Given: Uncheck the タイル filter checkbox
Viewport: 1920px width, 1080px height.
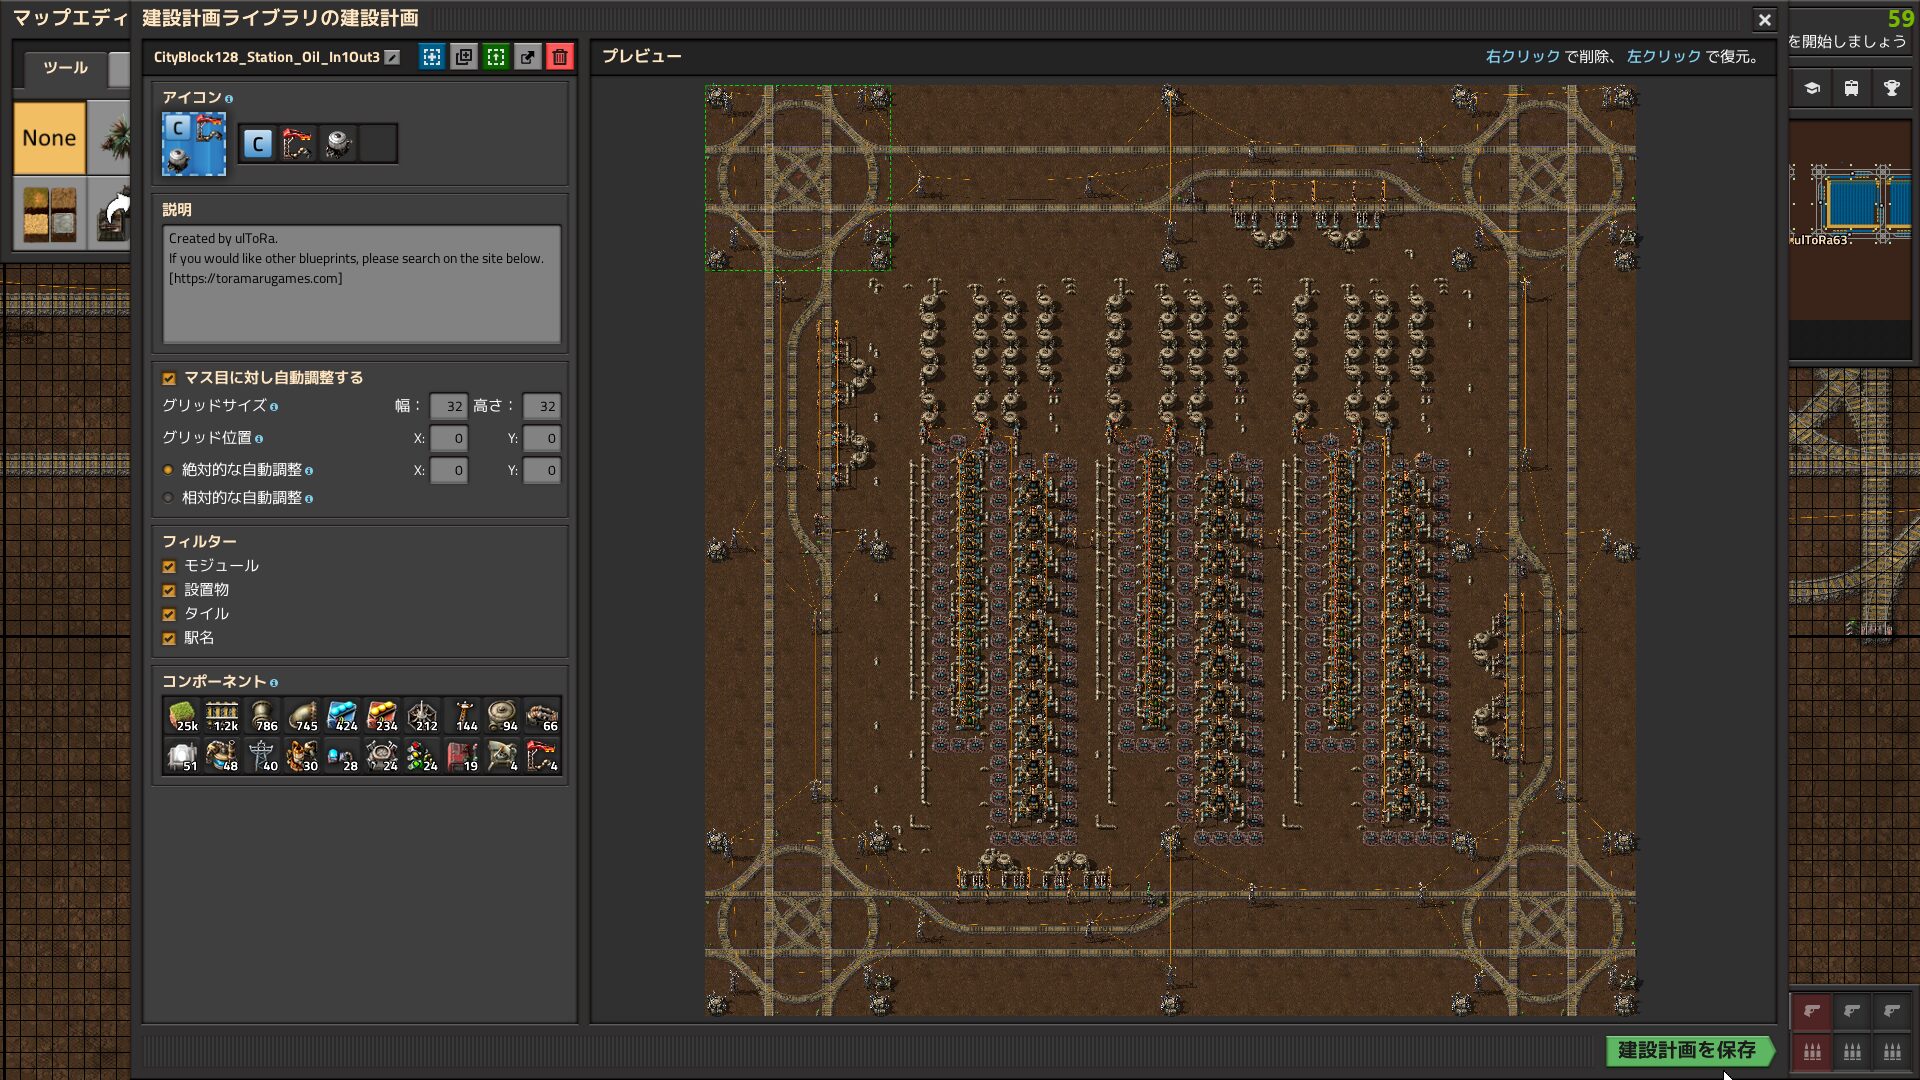Looking at the screenshot, I should click(169, 614).
